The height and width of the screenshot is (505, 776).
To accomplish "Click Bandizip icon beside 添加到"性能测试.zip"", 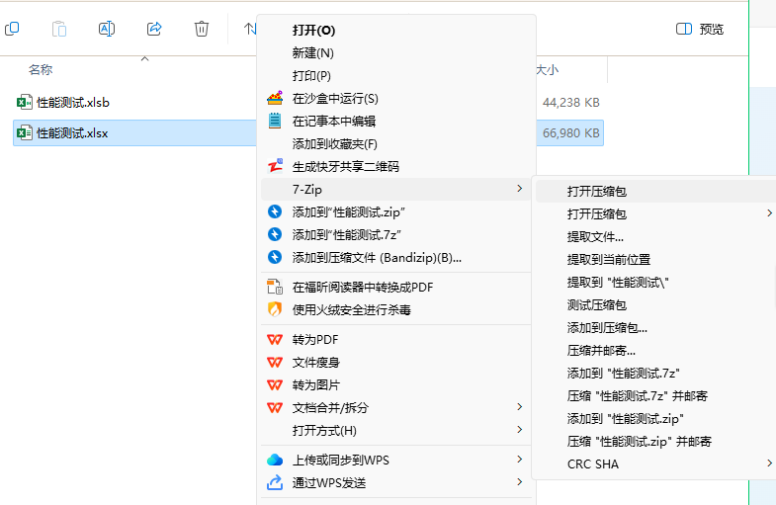I will (275, 212).
